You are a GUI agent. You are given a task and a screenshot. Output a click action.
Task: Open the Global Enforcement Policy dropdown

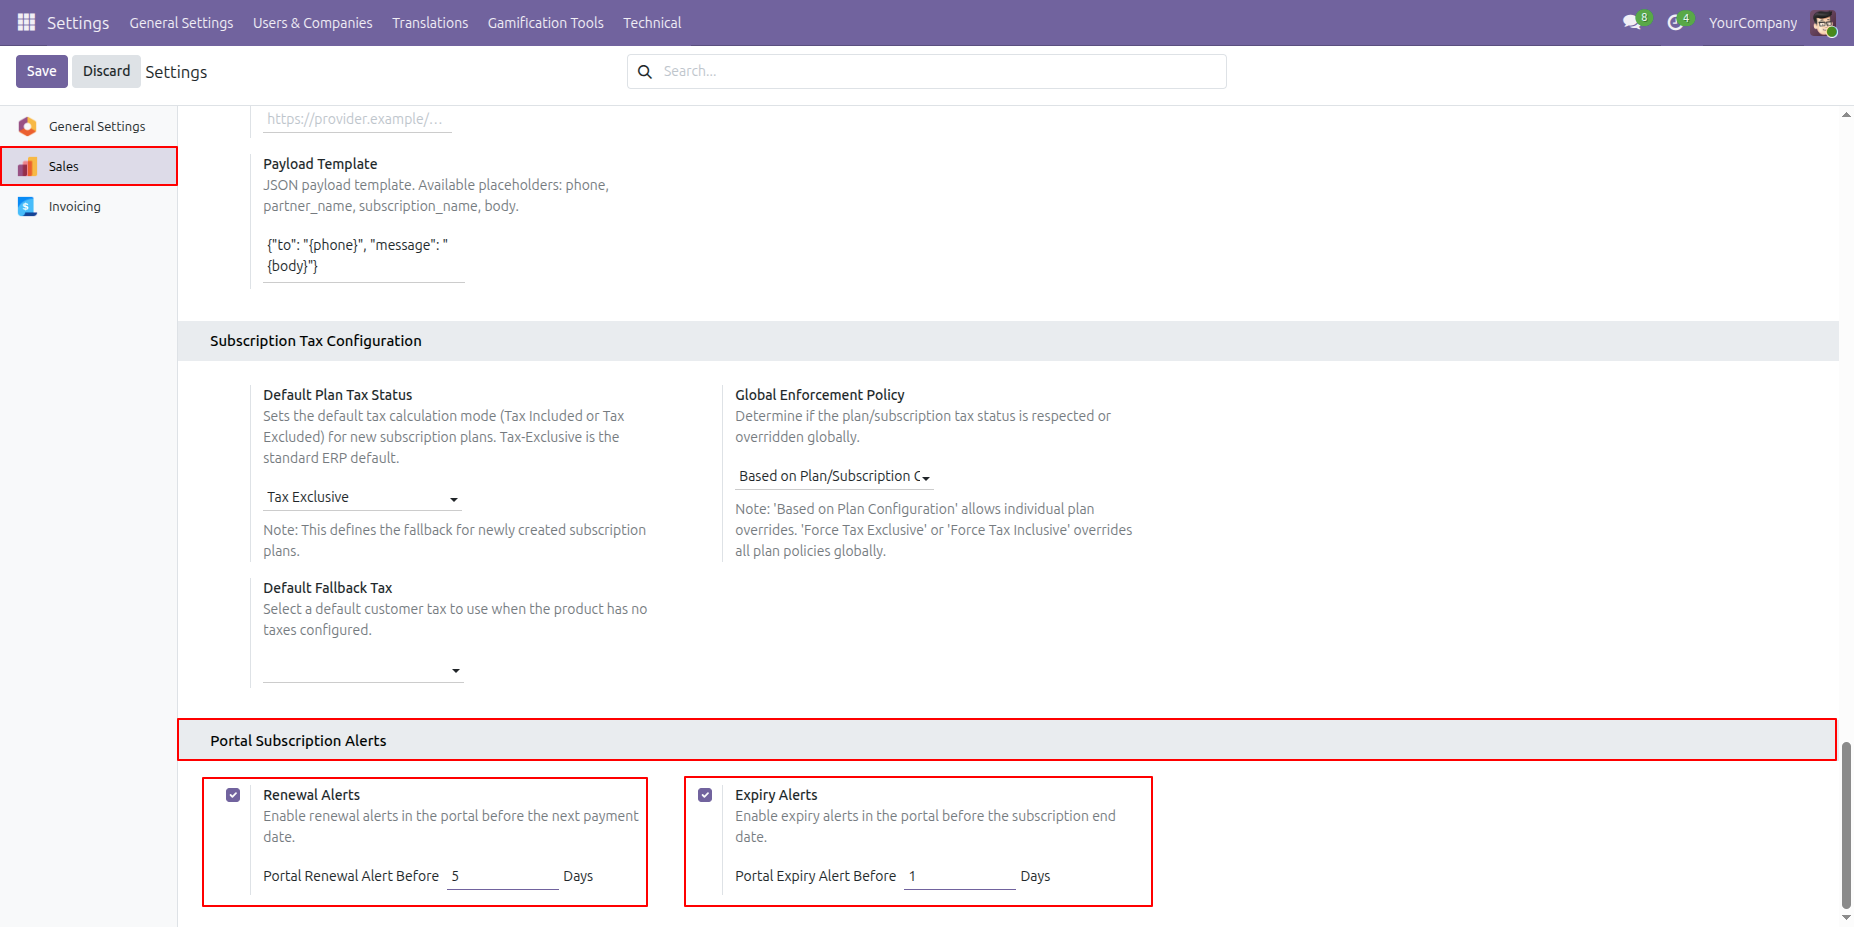point(834,476)
